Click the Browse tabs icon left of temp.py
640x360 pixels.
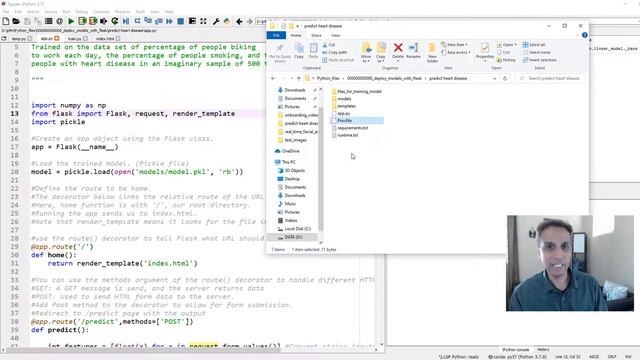[4, 38]
